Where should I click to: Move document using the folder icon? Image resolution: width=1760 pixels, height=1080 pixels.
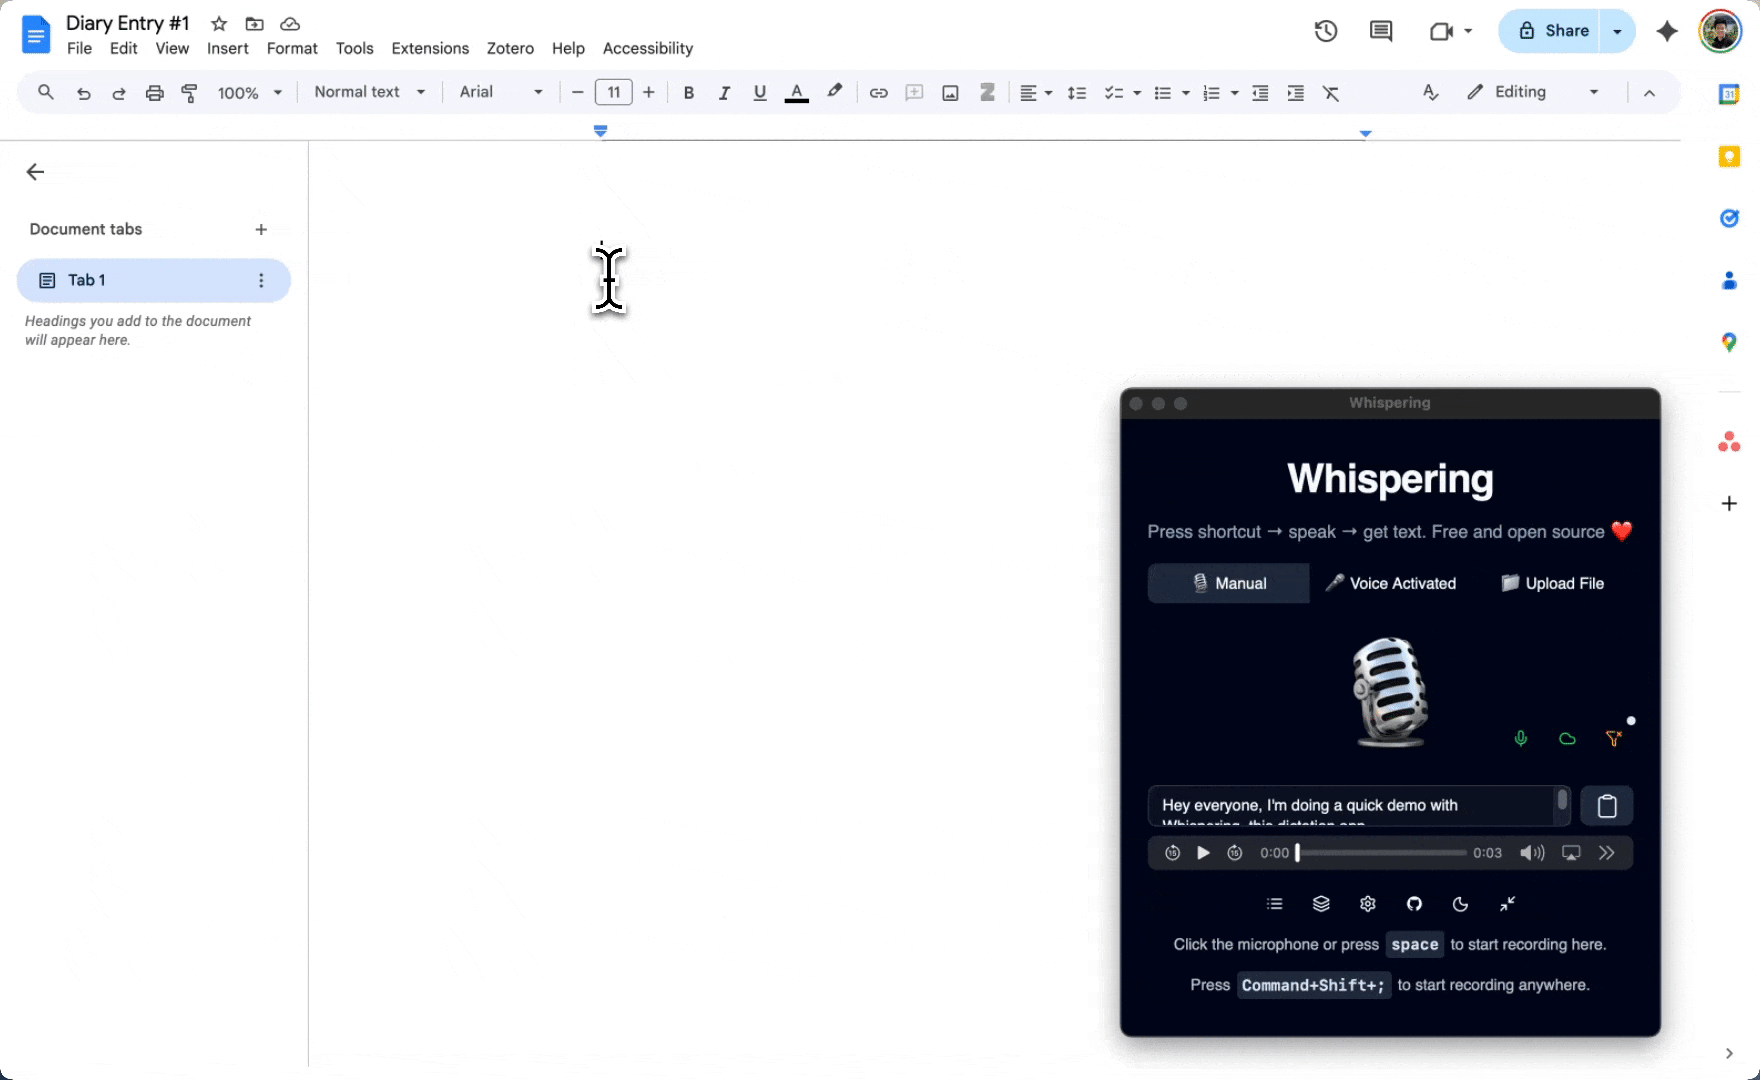(x=254, y=24)
